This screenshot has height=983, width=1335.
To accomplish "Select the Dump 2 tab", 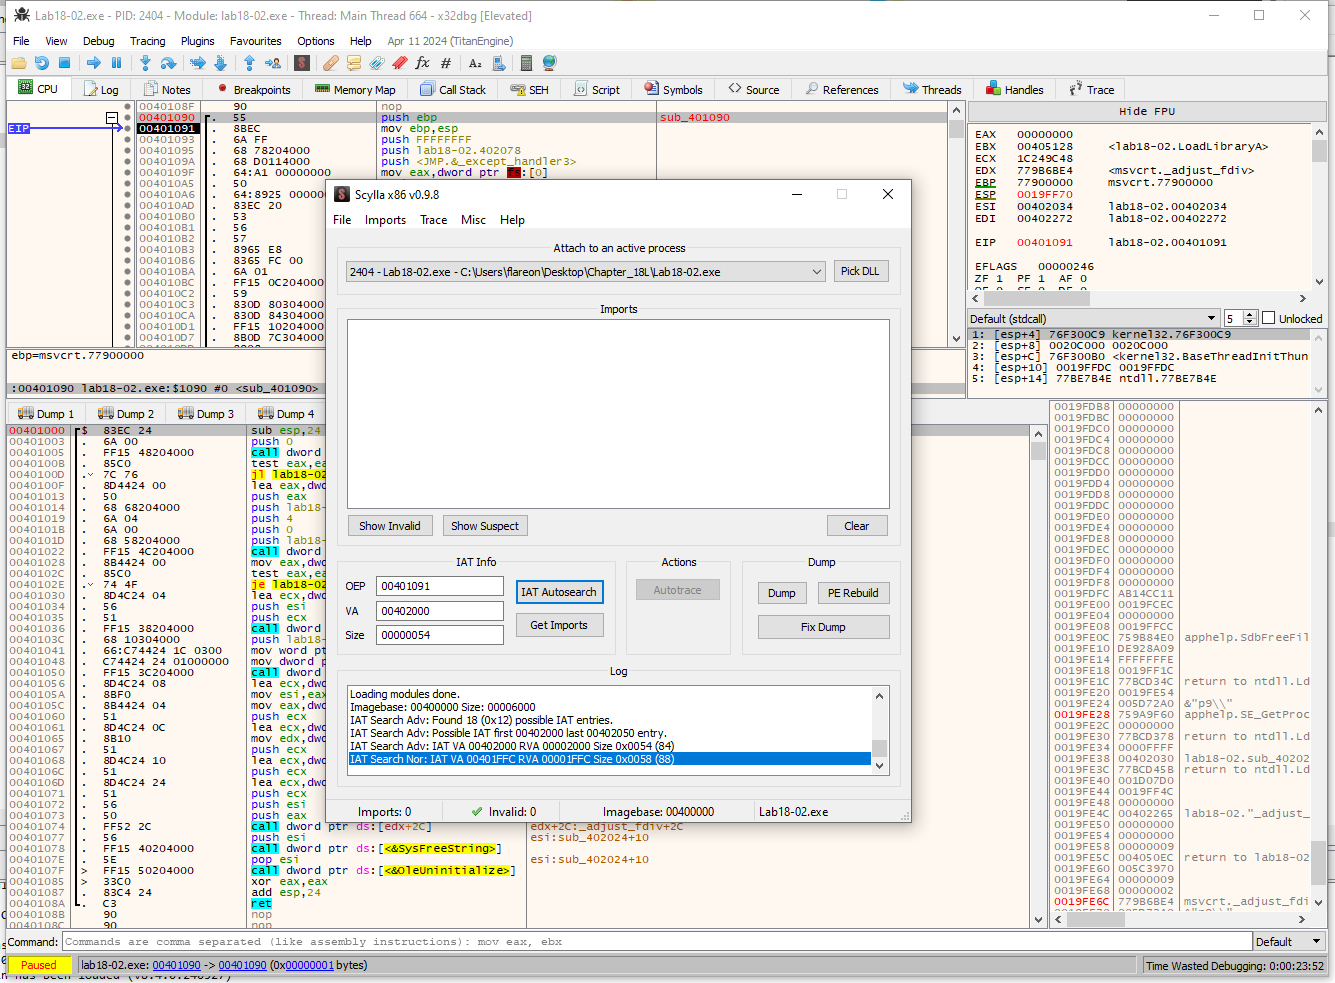I will pos(126,413).
